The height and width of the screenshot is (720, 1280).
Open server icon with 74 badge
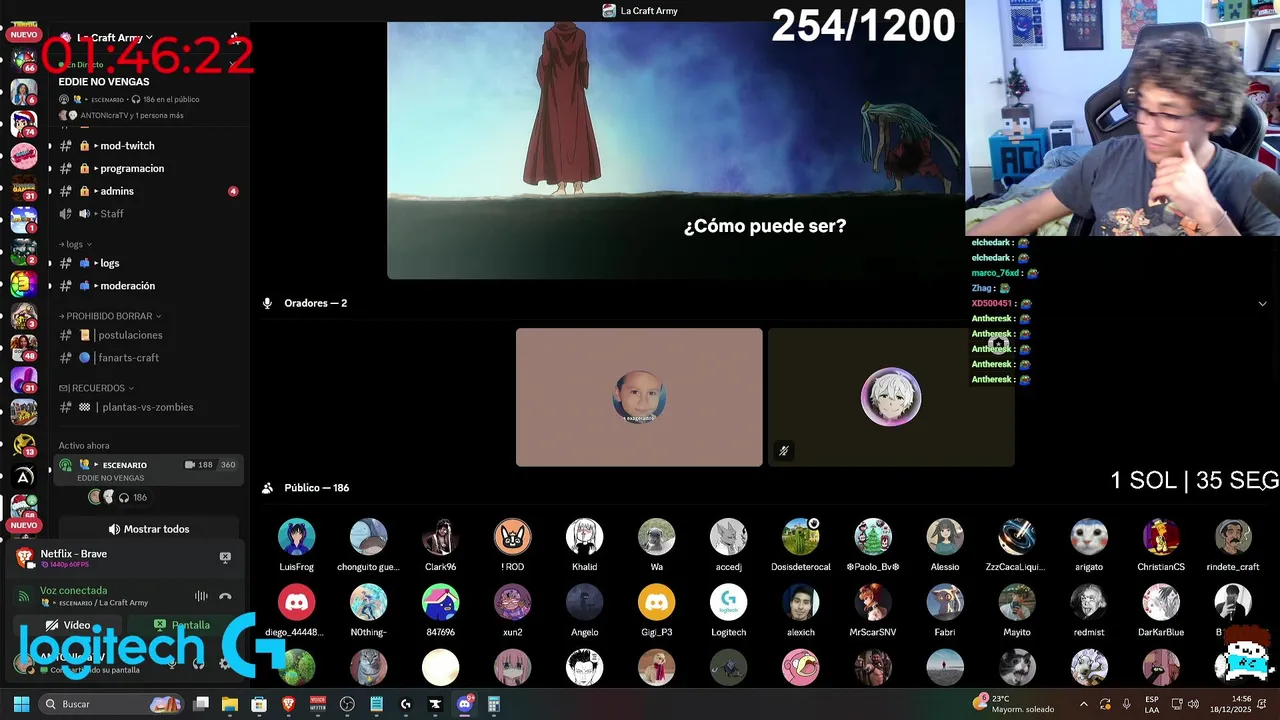tap(24, 122)
